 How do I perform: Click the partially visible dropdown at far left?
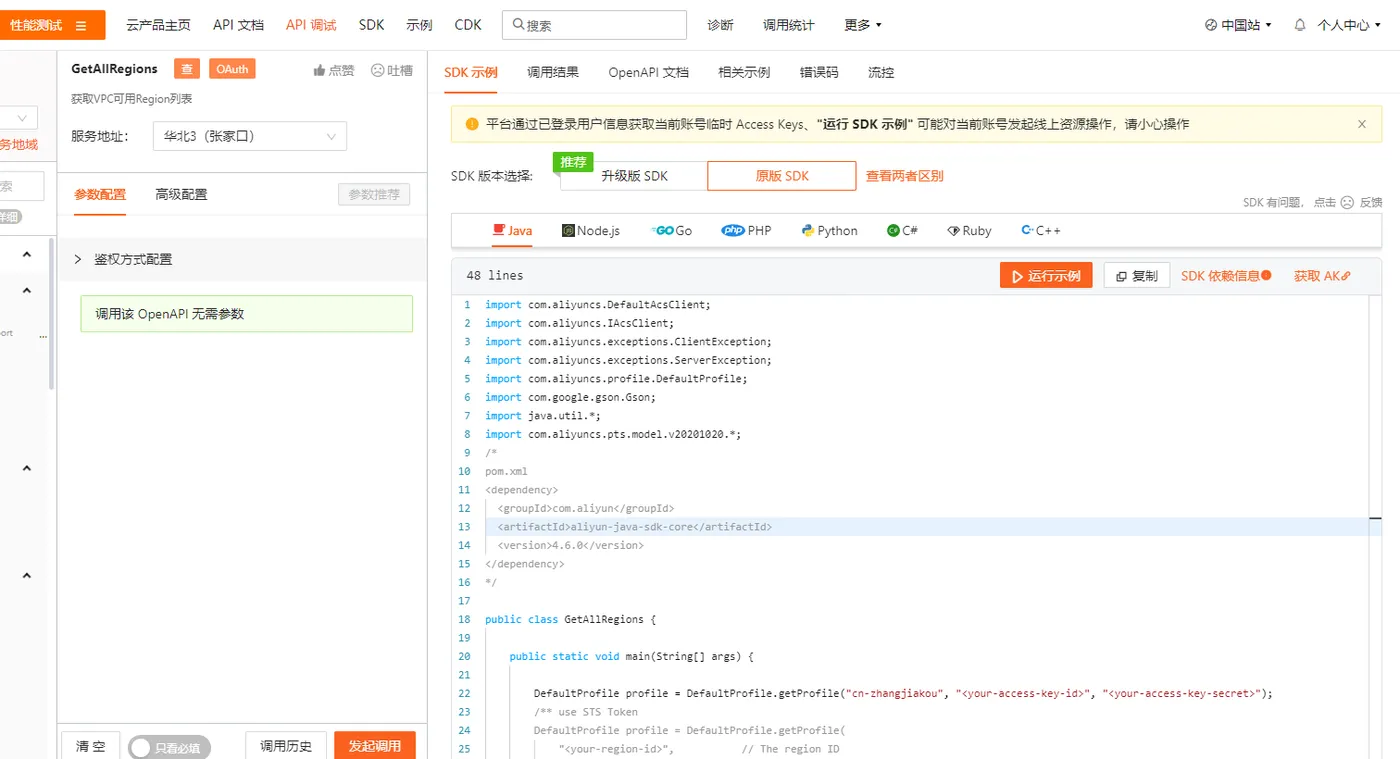pos(19,118)
